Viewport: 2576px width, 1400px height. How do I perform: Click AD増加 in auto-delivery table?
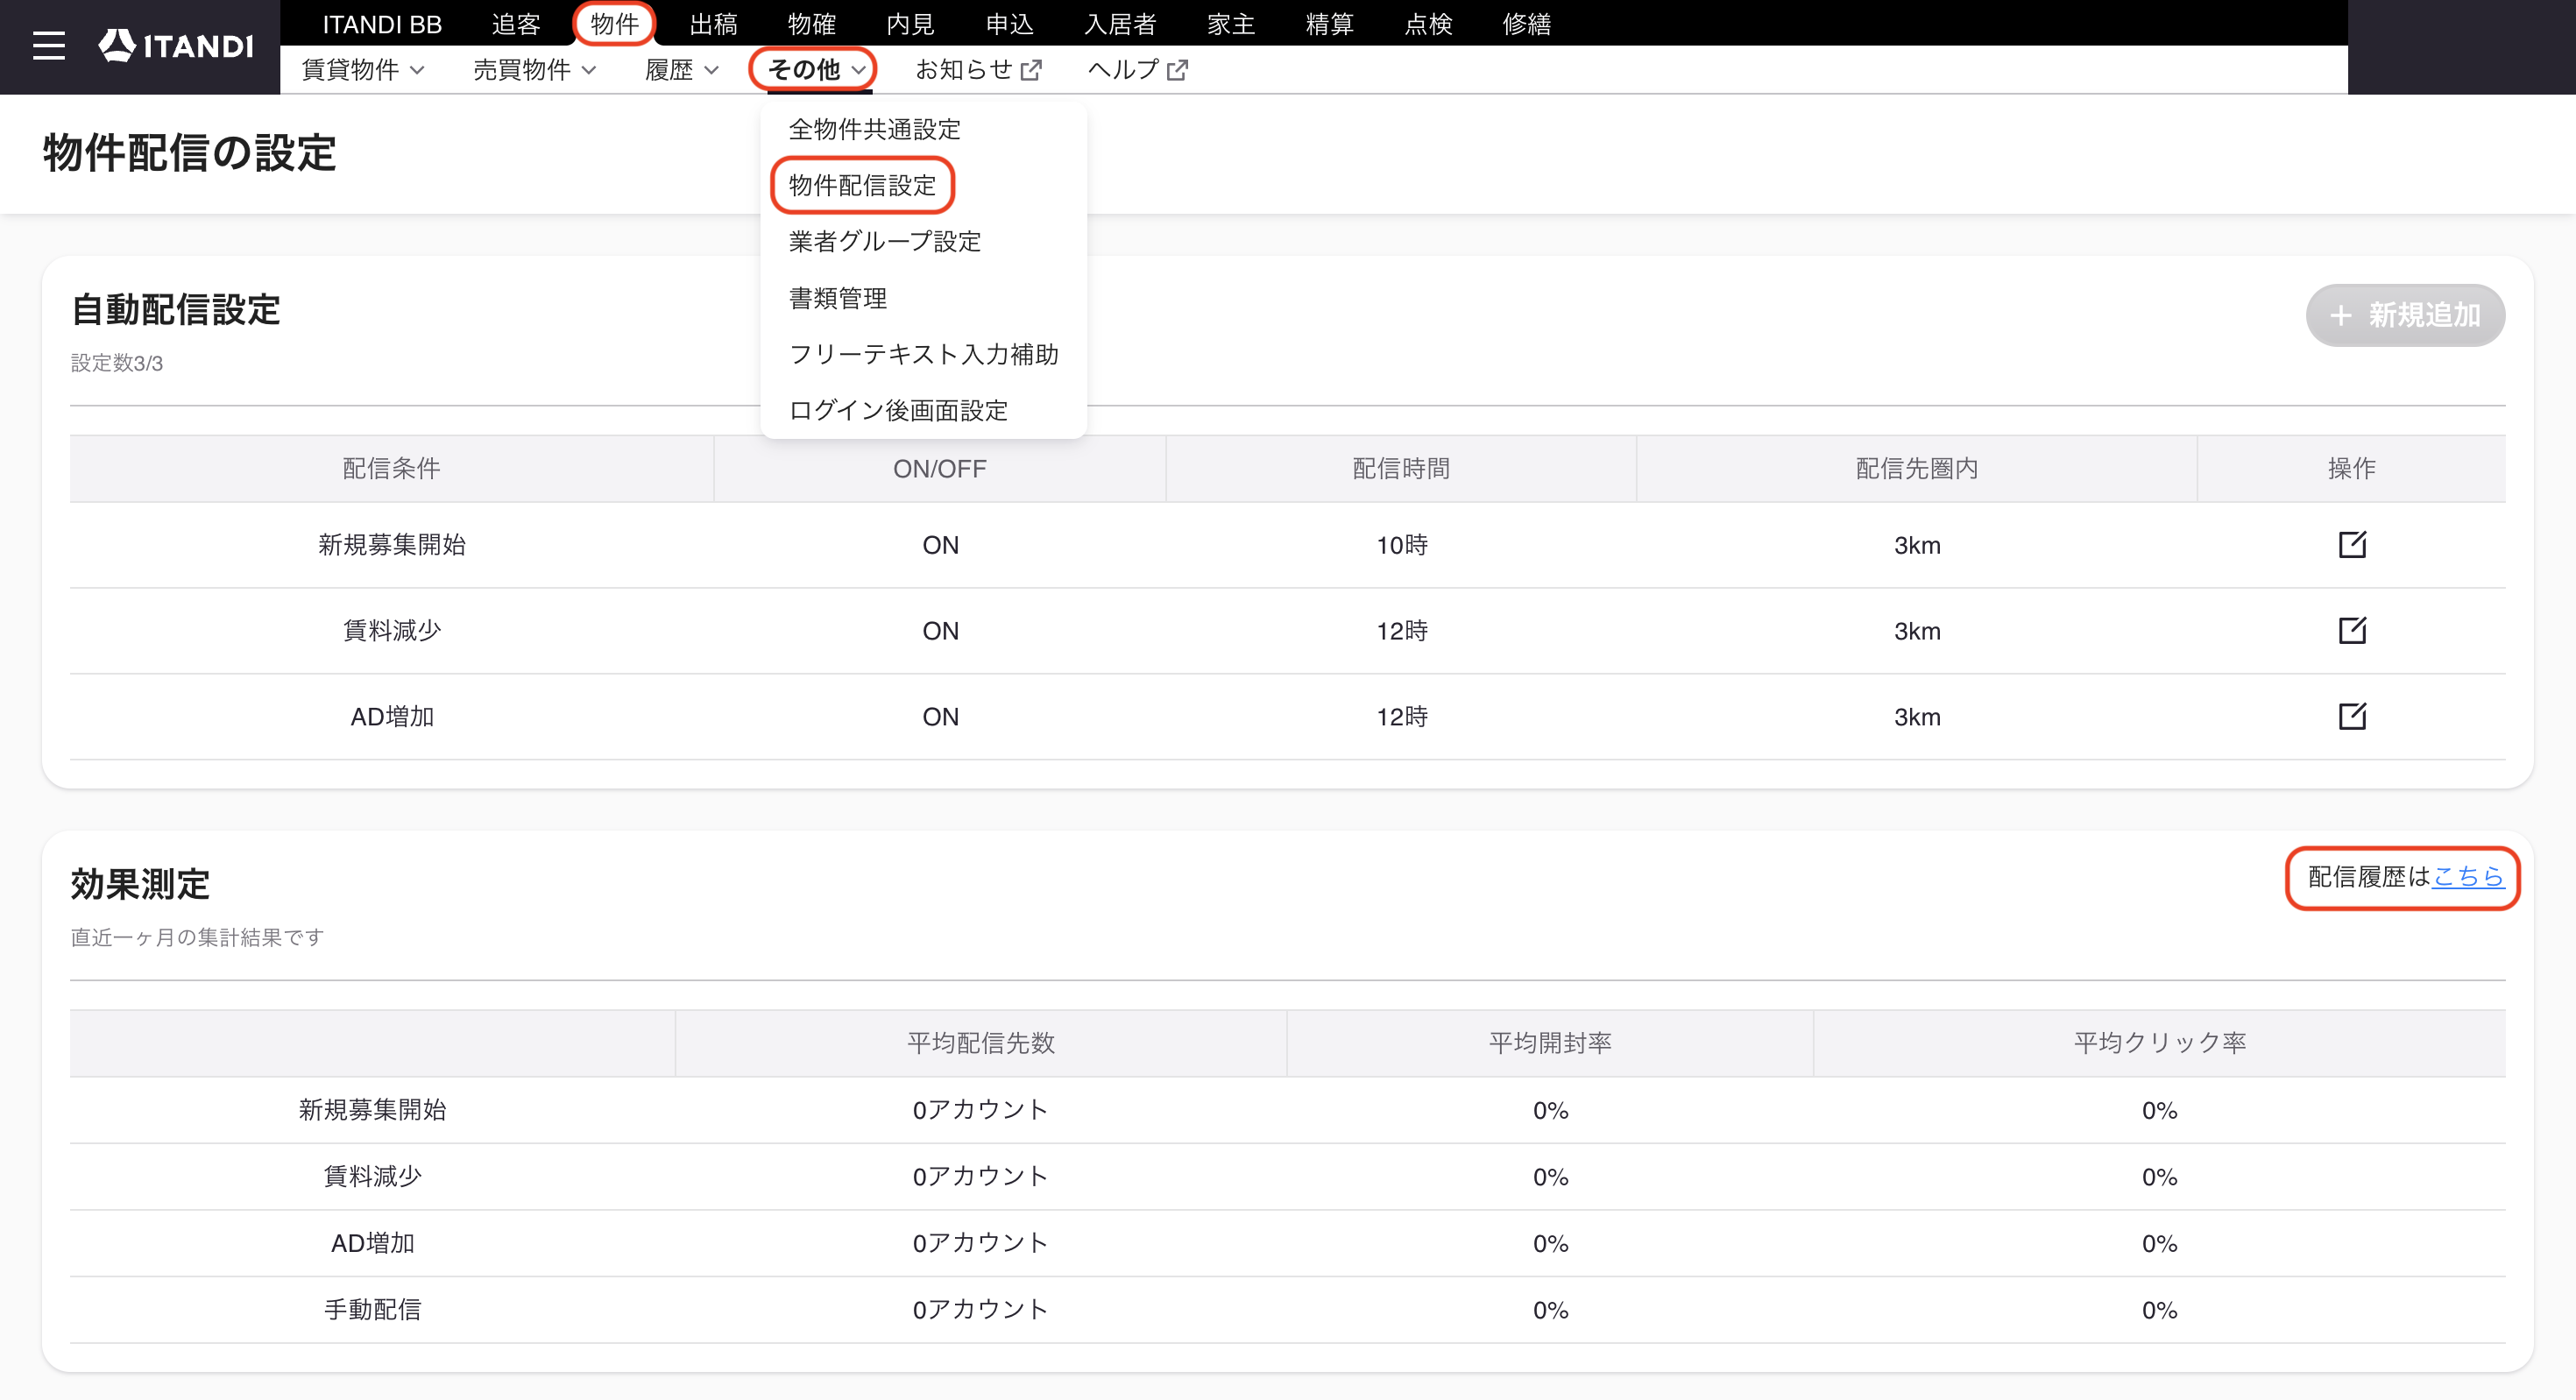(392, 717)
